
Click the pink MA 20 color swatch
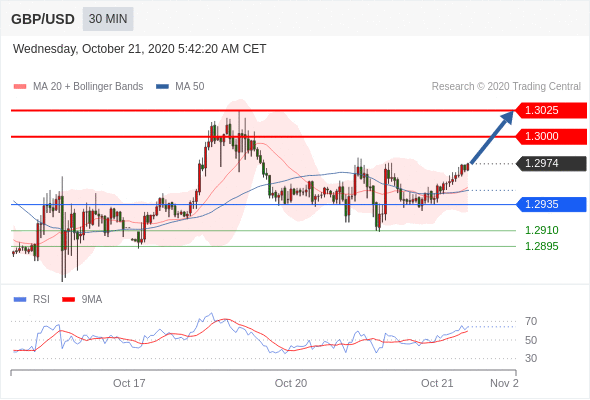20,87
